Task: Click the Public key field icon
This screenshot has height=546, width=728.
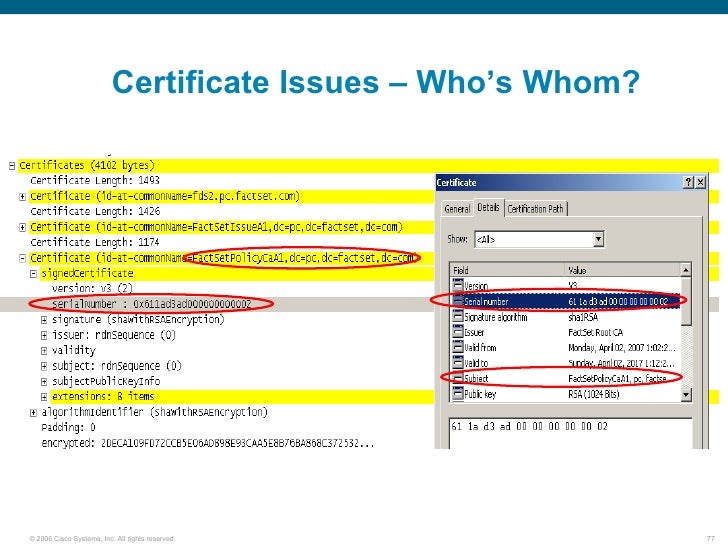Action: [458, 394]
